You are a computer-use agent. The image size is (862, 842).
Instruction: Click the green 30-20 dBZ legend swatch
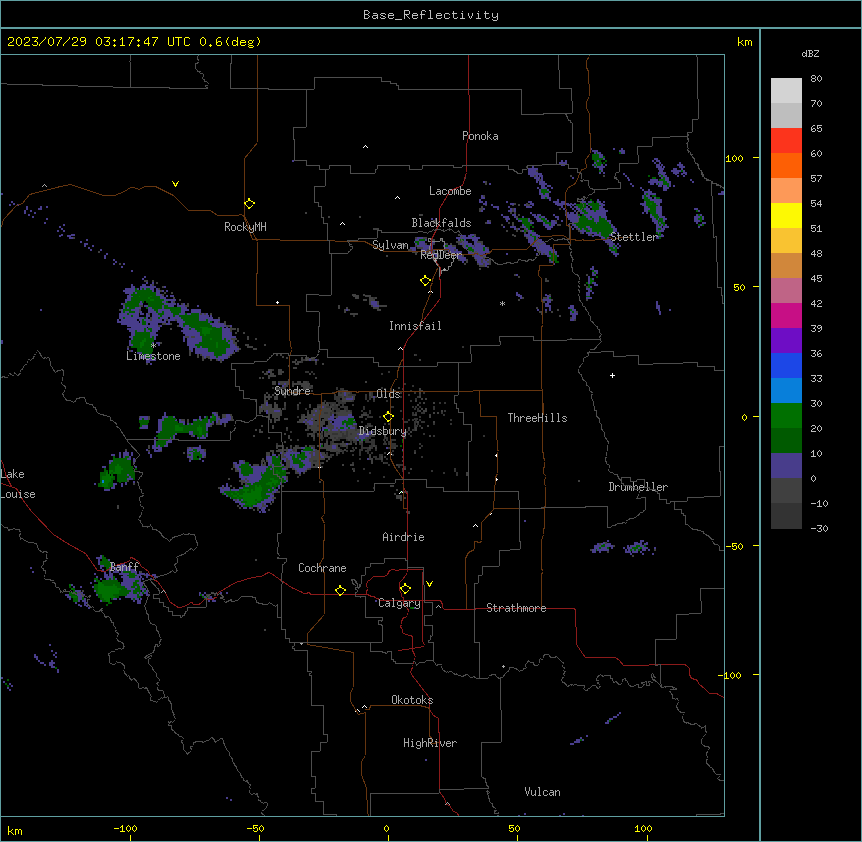pyautogui.click(x=786, y=416)
